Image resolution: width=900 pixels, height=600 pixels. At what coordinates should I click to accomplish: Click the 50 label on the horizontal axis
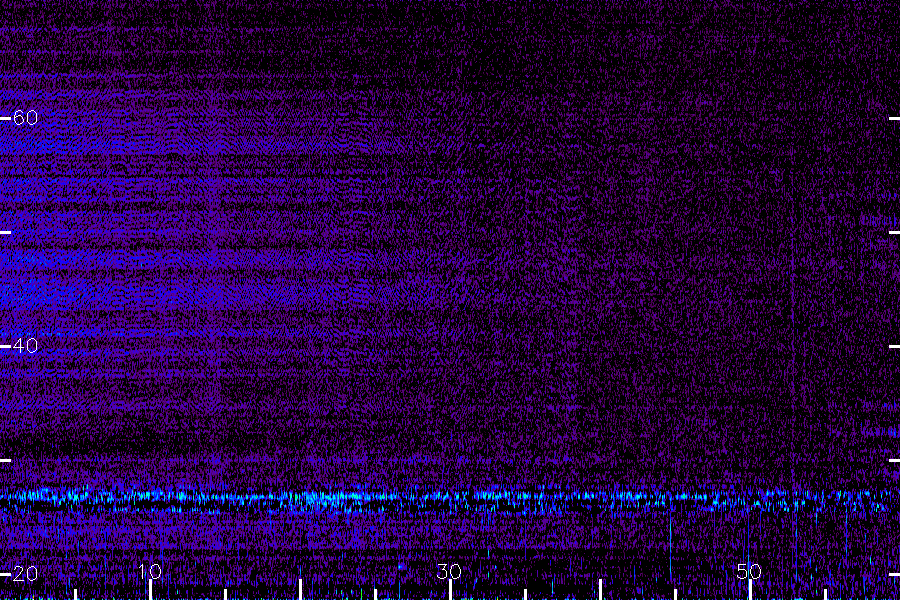[749, 571]
